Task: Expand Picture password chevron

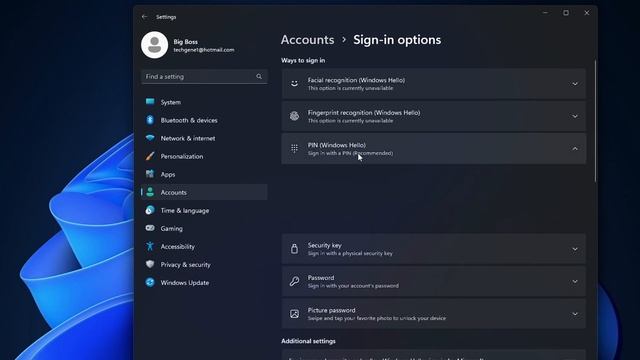Action: (575, 314)
